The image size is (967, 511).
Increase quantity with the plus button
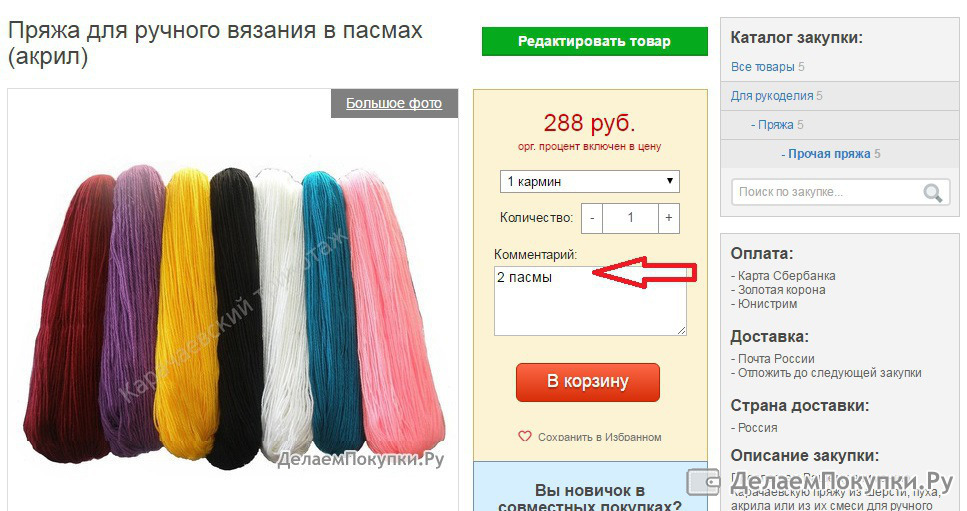coord(669,218)
